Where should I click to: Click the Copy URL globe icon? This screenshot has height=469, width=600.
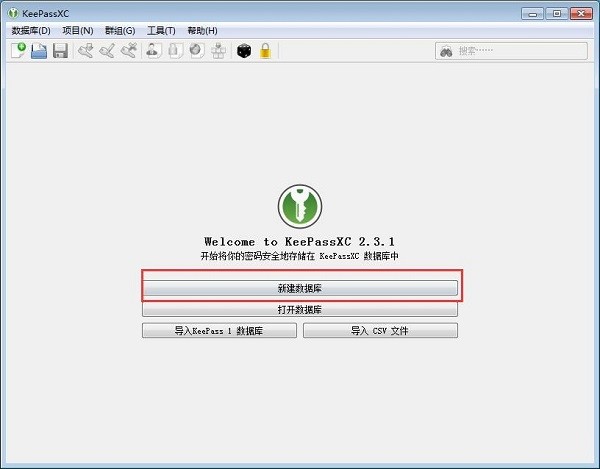click(x=197, y=50)
